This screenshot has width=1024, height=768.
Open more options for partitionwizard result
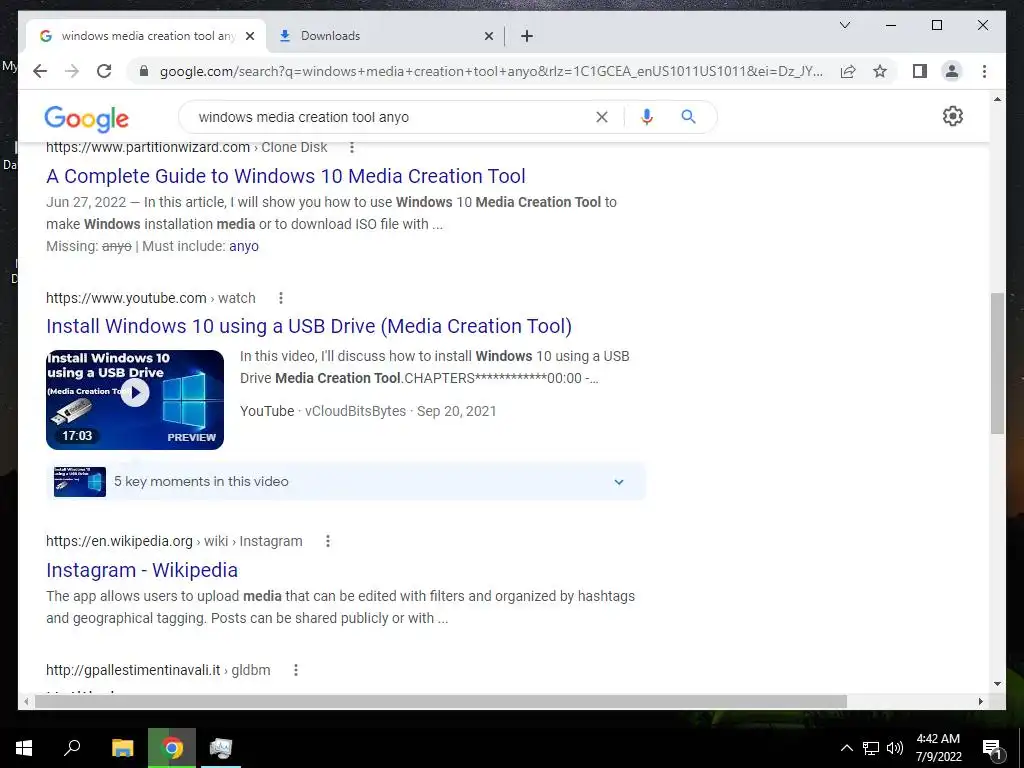tap(352, 147)
